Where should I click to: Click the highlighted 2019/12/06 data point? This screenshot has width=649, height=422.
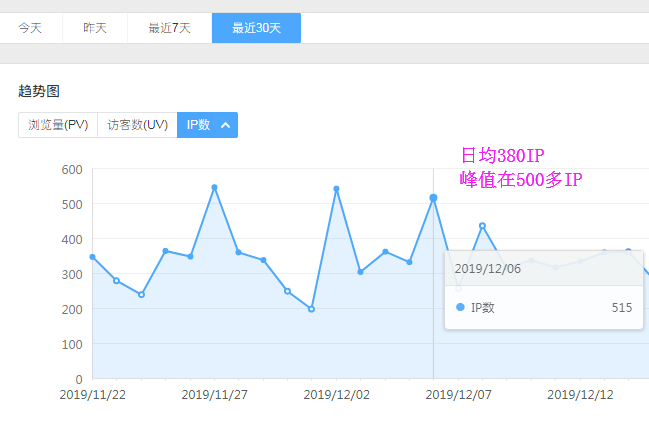coord(433,198)
